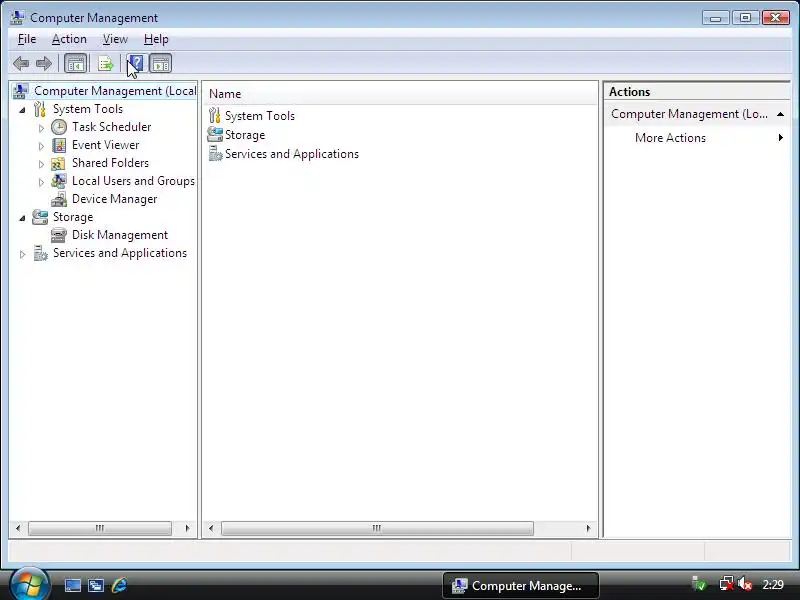Select More Actions in the Actions pane

[670, 138]
